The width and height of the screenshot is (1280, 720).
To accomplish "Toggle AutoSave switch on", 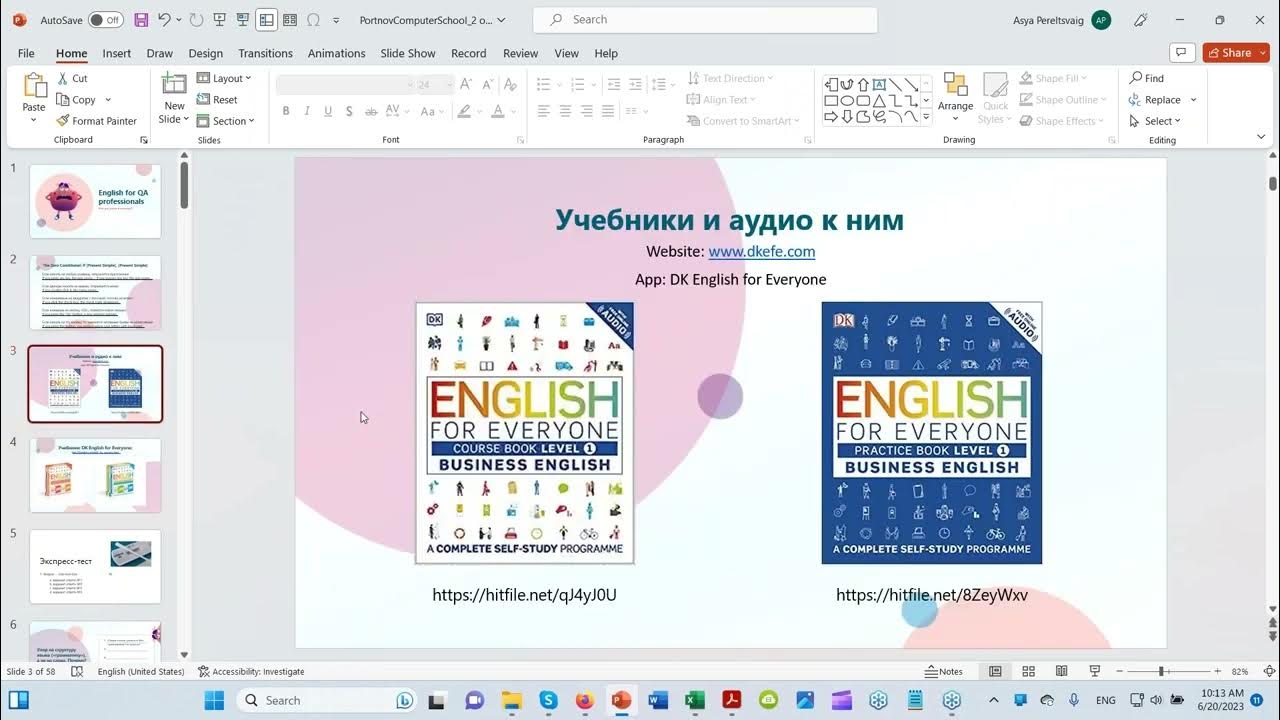I will 105,20.
